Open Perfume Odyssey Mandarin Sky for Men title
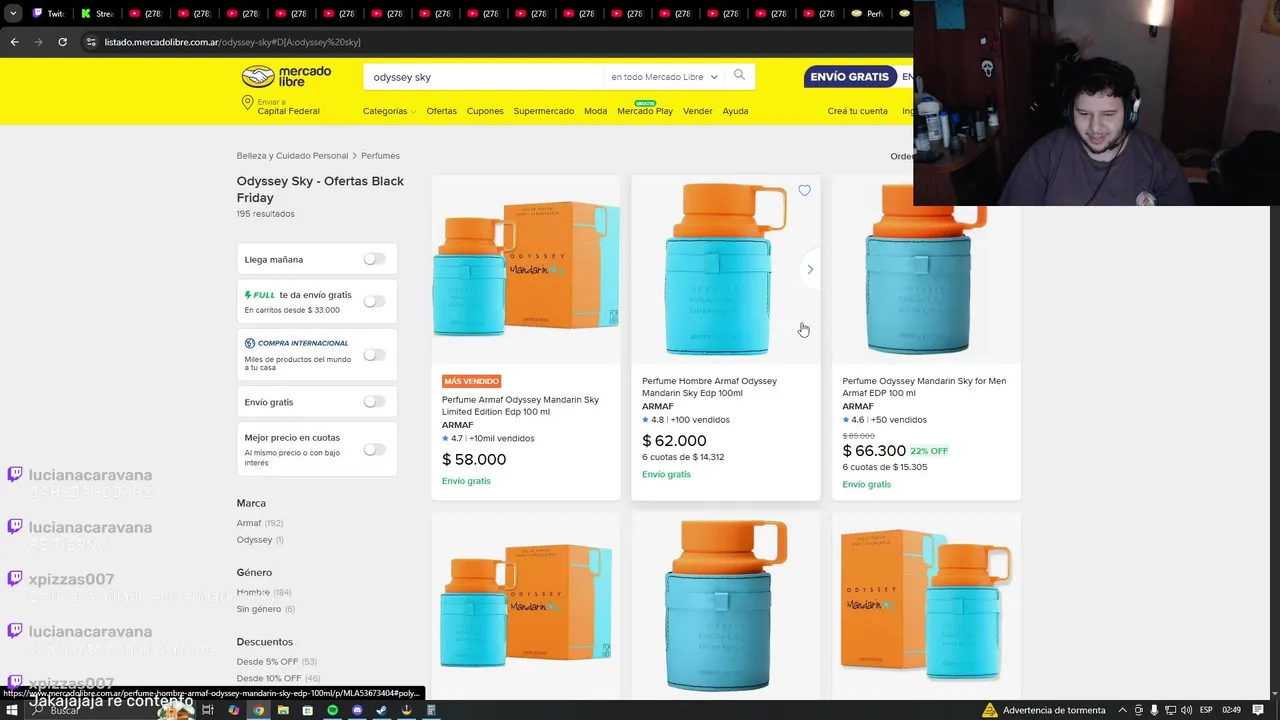The width and height of the screenshot is (1280, 720). [x=924, y=387]
